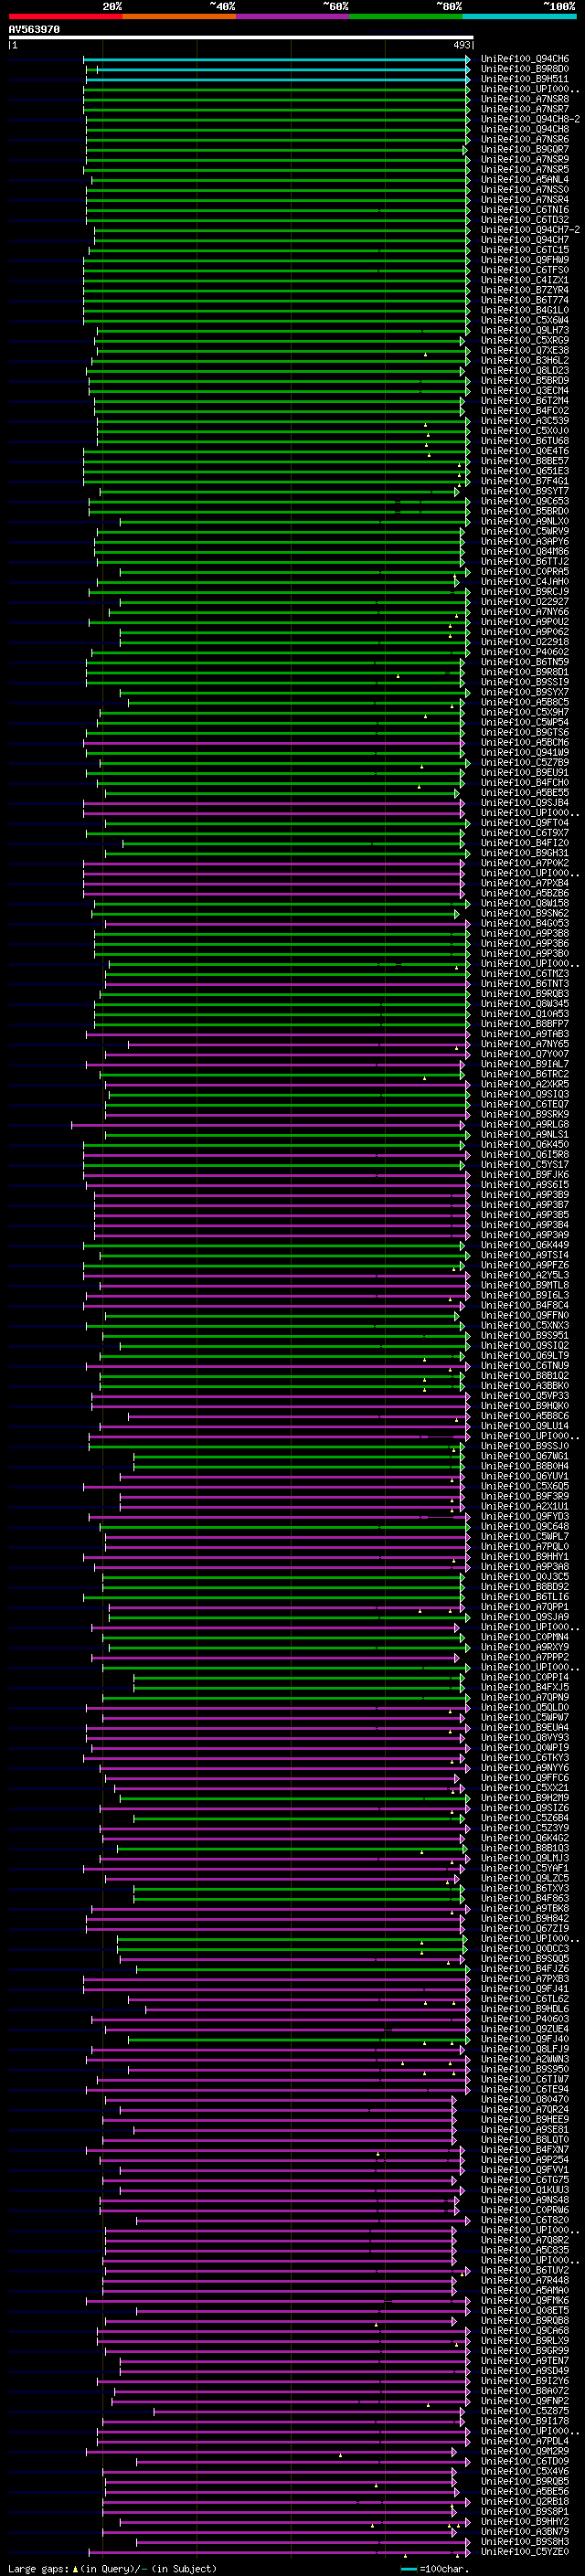Select the UniRef100_A7NSR7 hit

coord(525,109)
